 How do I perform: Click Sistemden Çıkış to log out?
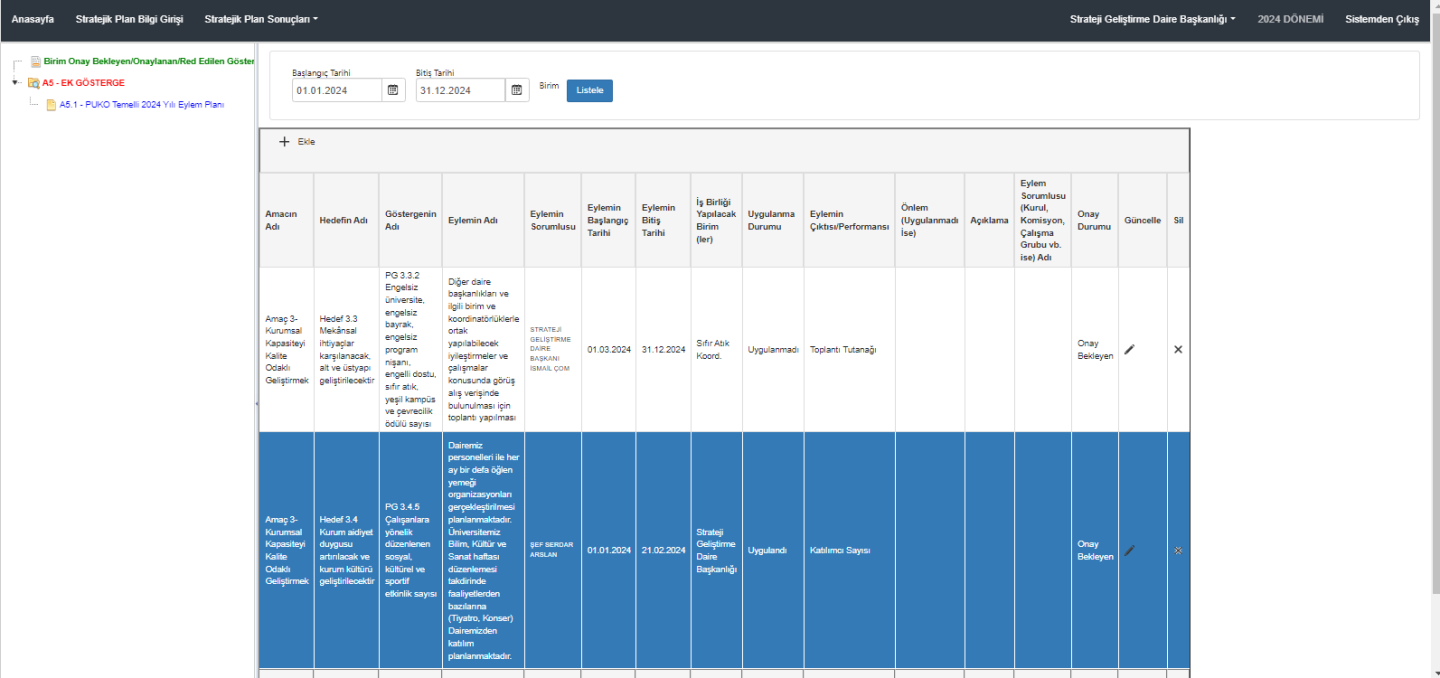(x=1382, y=19)
